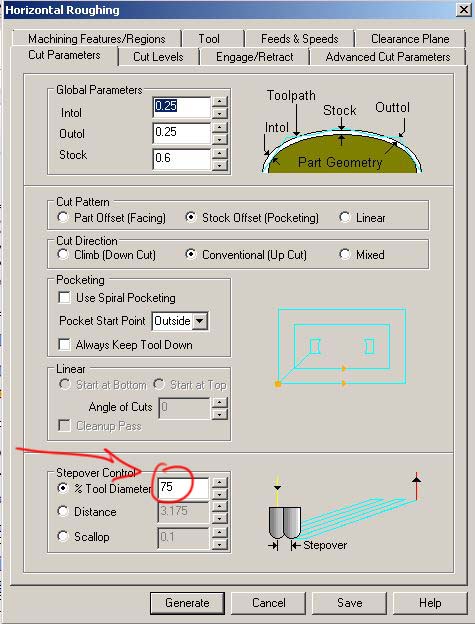The image size is (475, 624).
Task: Open Advanced Cut Parameters tab
Action: 388,57
